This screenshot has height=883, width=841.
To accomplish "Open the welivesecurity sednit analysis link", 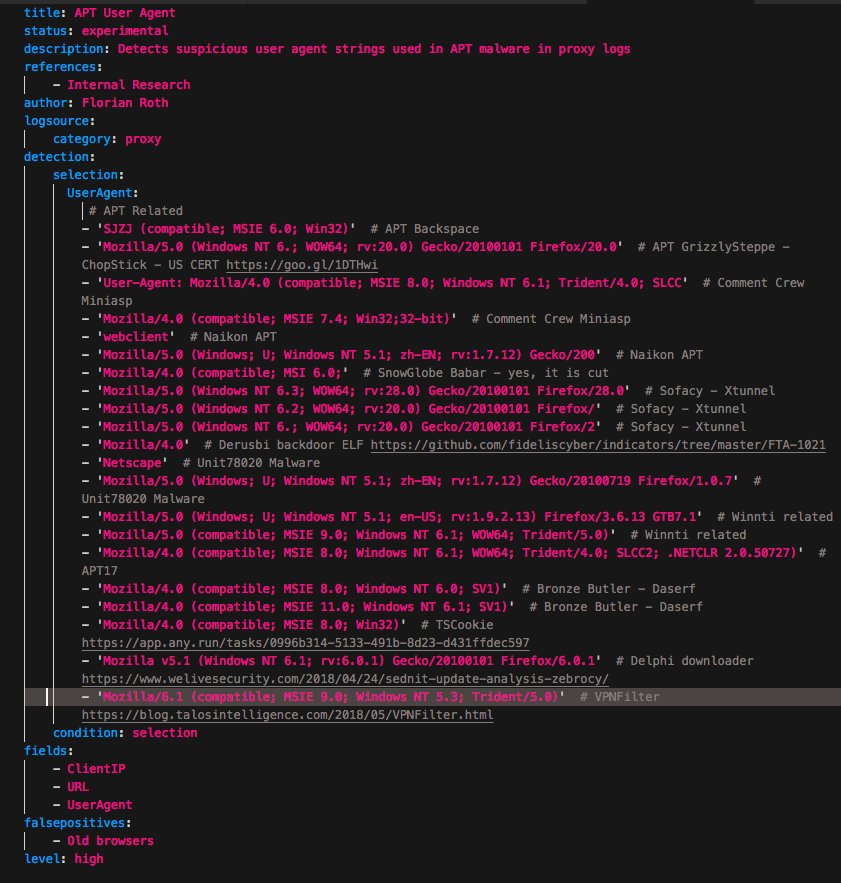I will (x=345, y=679).
